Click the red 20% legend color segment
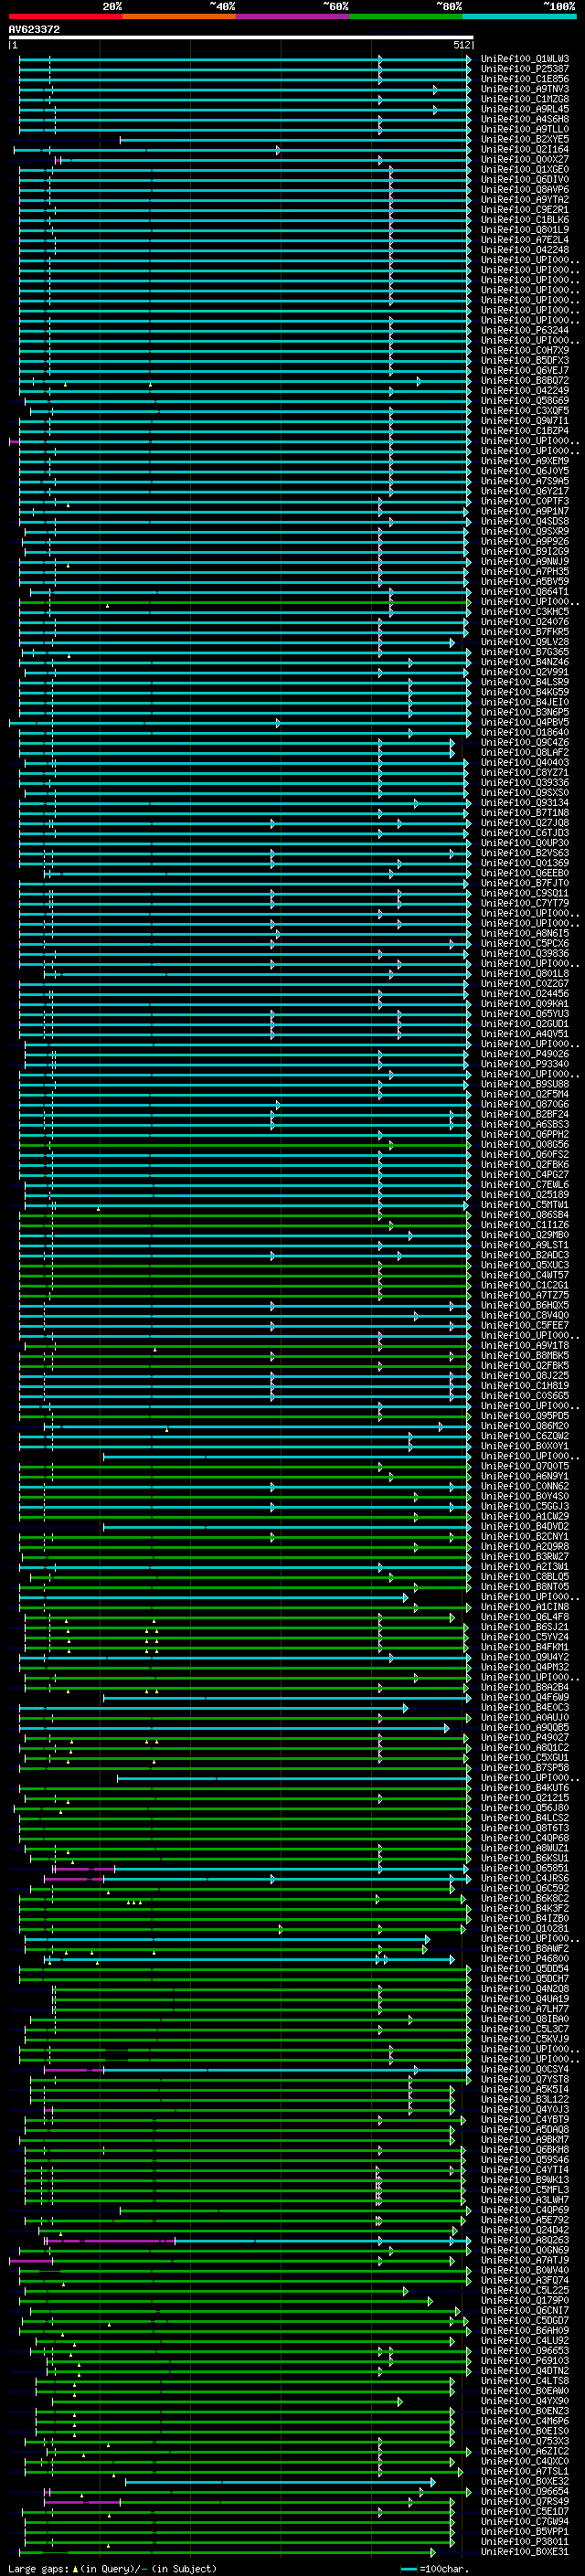The image size is (585, 2576). click(66, 16)
